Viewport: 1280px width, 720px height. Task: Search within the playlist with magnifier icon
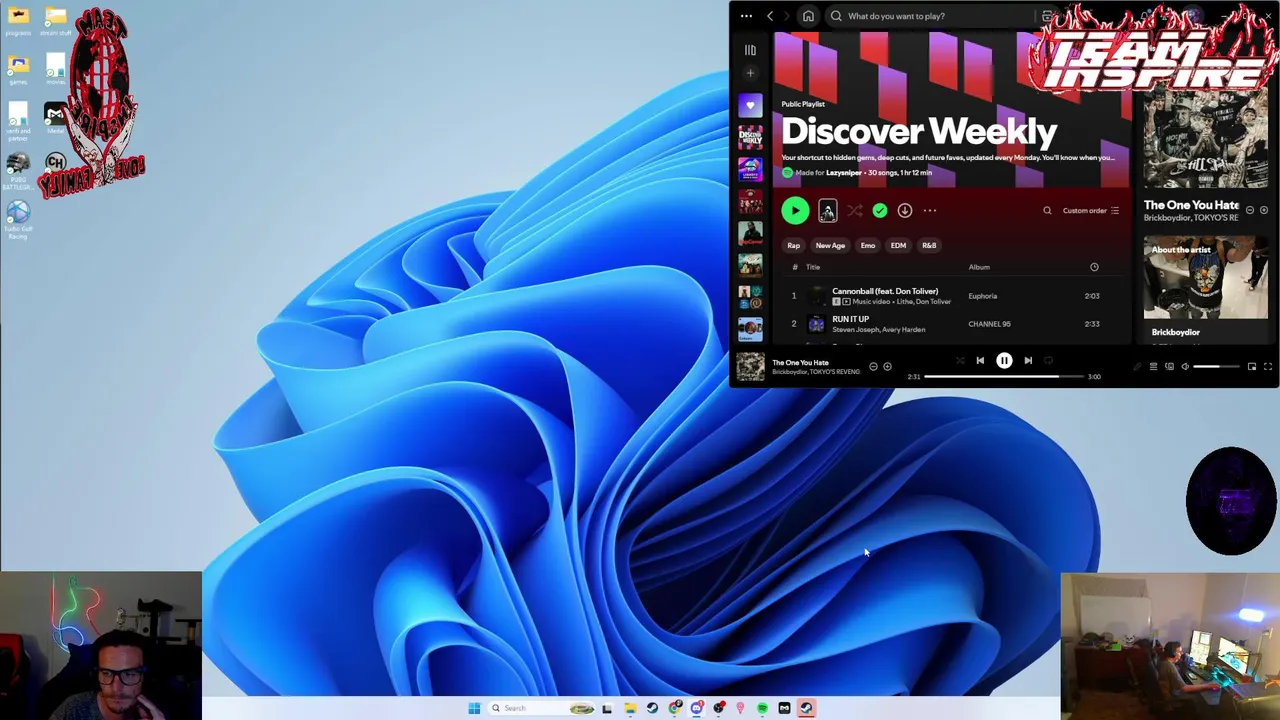coord(1047,210)
